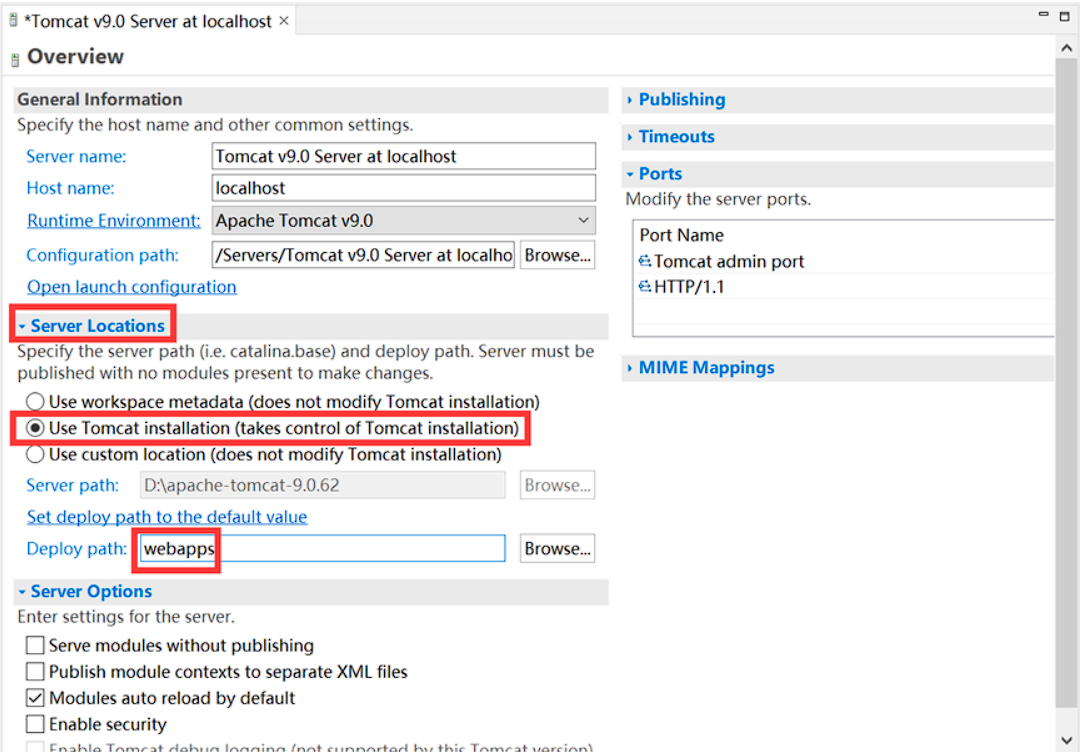Image resolution: width=1089 pixels, height=752 pixels.
Task: Expand the Timeouts section
Action: pyautogui.click(x=630, y=137)
